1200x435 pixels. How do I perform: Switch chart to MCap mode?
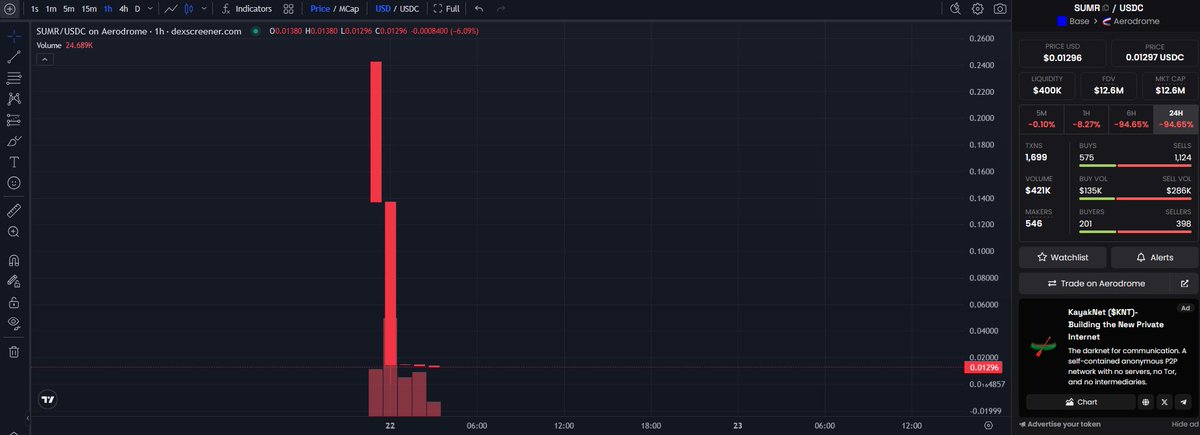(349, 9)
